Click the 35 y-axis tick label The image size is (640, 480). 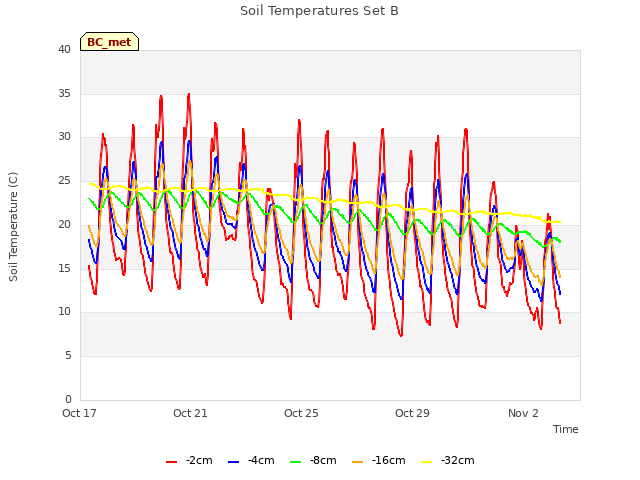coord(64,93)
